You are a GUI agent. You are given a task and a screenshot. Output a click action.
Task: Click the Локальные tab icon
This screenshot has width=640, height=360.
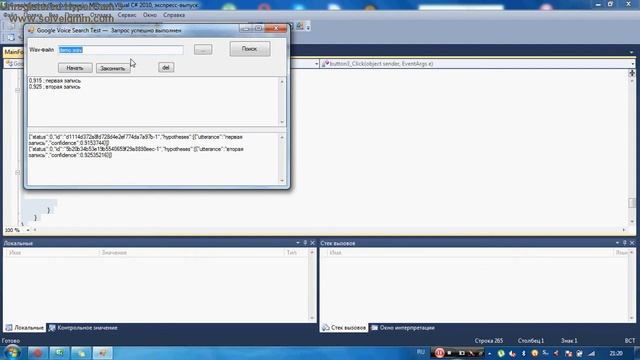click(x=9, y=328)
